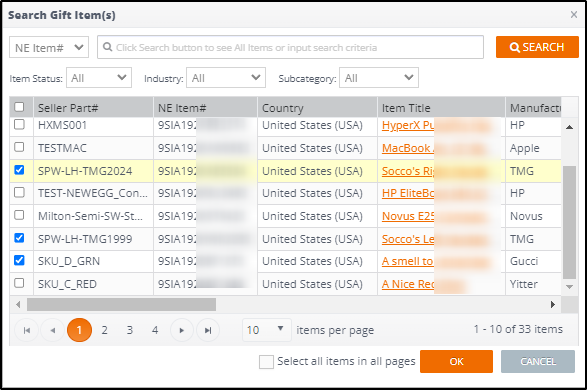Go to page 2
The image size is (587, 390).
pyautogui.click(x=104, y=330)
